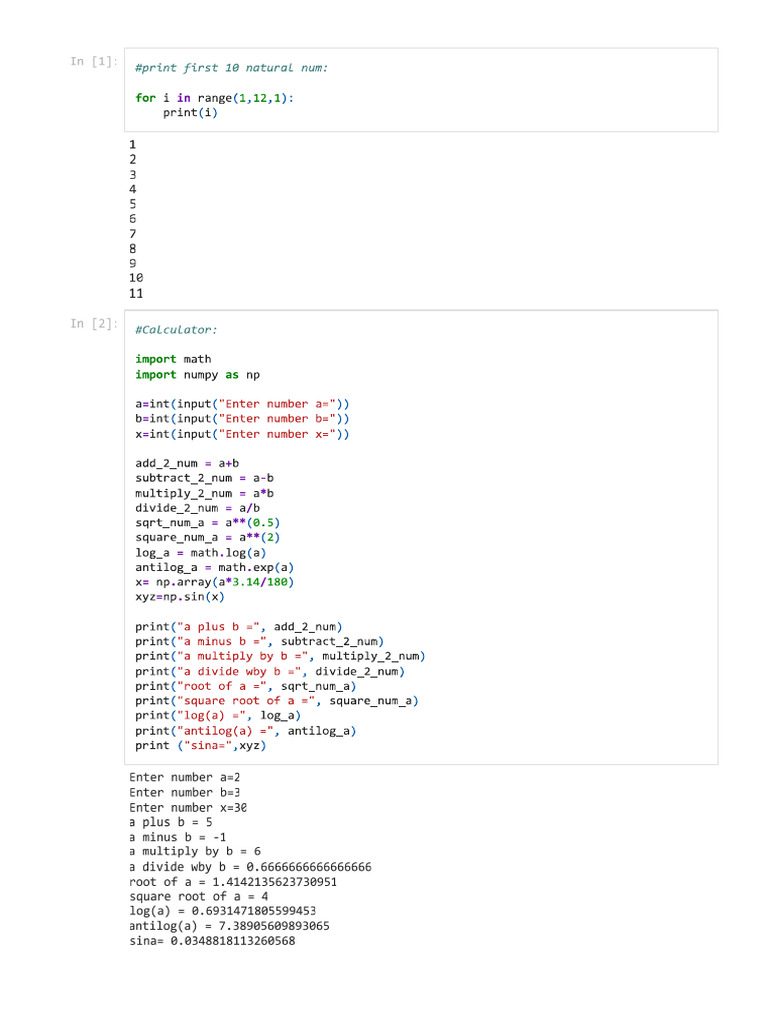
Task: Click output line 'Enter number b=3'
Action: pyautogui.click(x=185, y=792)
